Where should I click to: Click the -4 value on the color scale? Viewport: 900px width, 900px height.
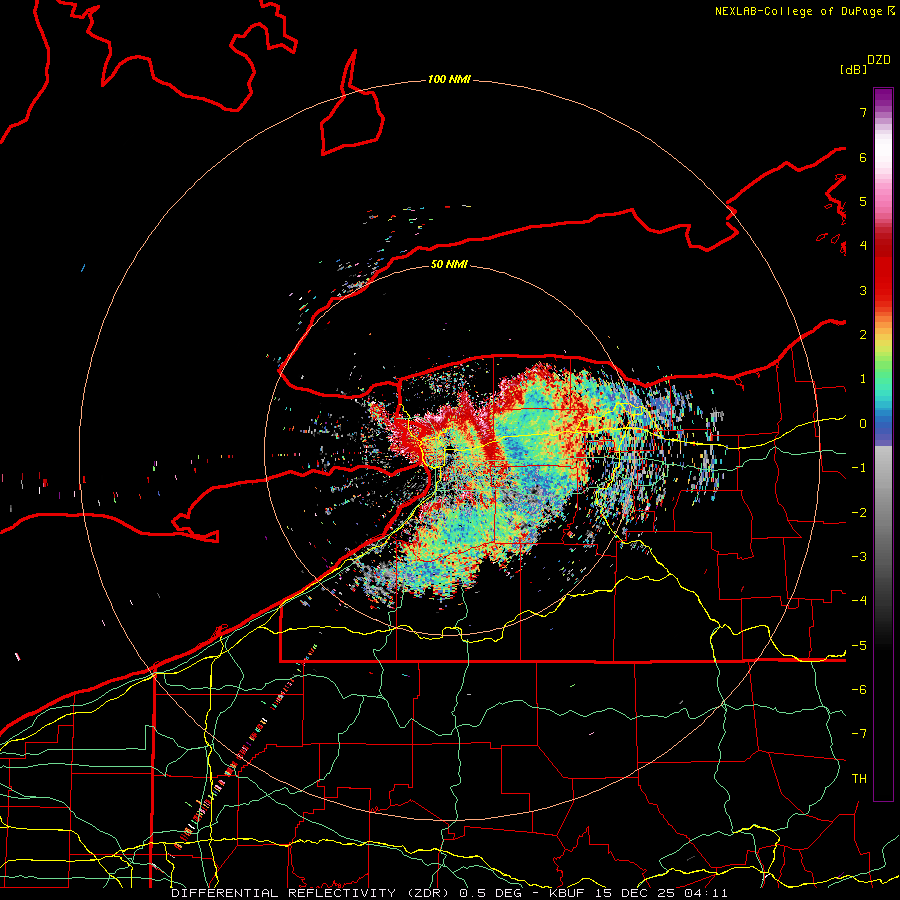click(859, 601)
